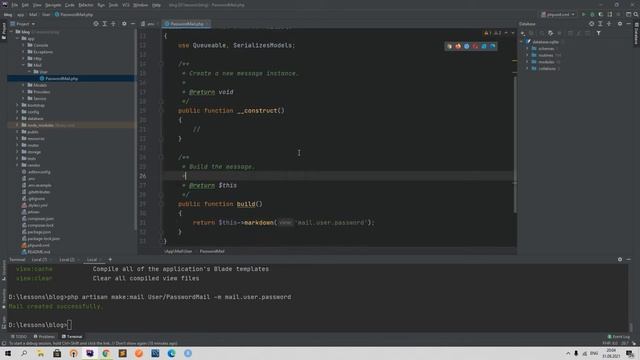The image size is (640, 360).
Task: Click the terminal command prompt input
Action: pyautogui.click(x=69, y=325)
